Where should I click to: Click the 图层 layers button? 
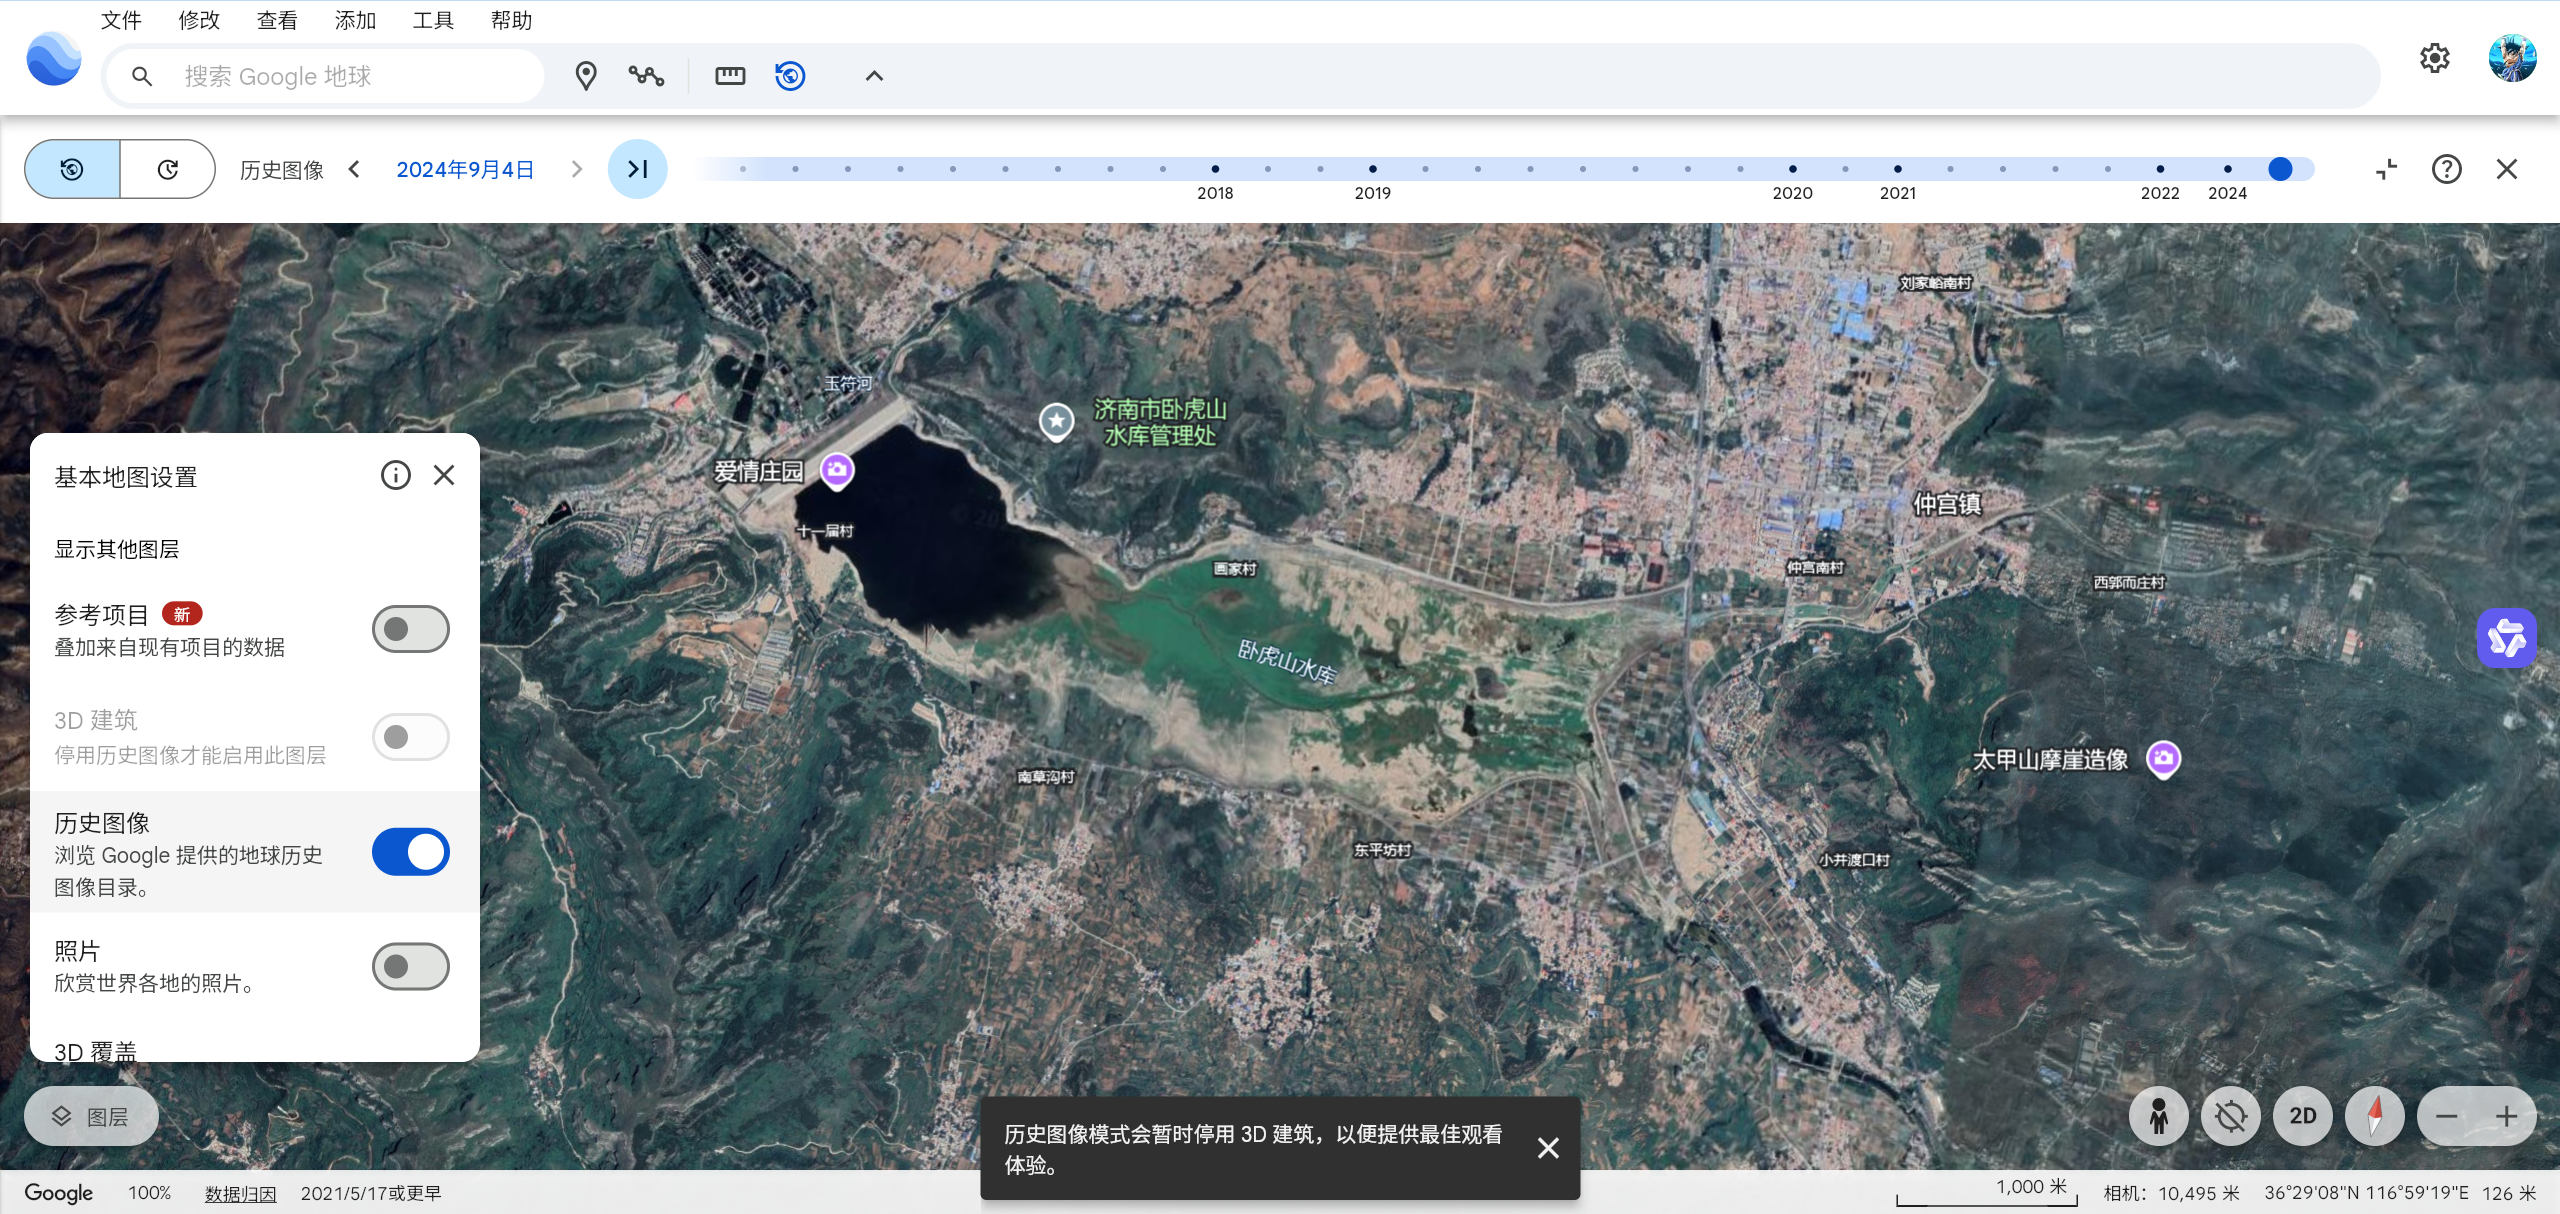[x=91, y=1116]
